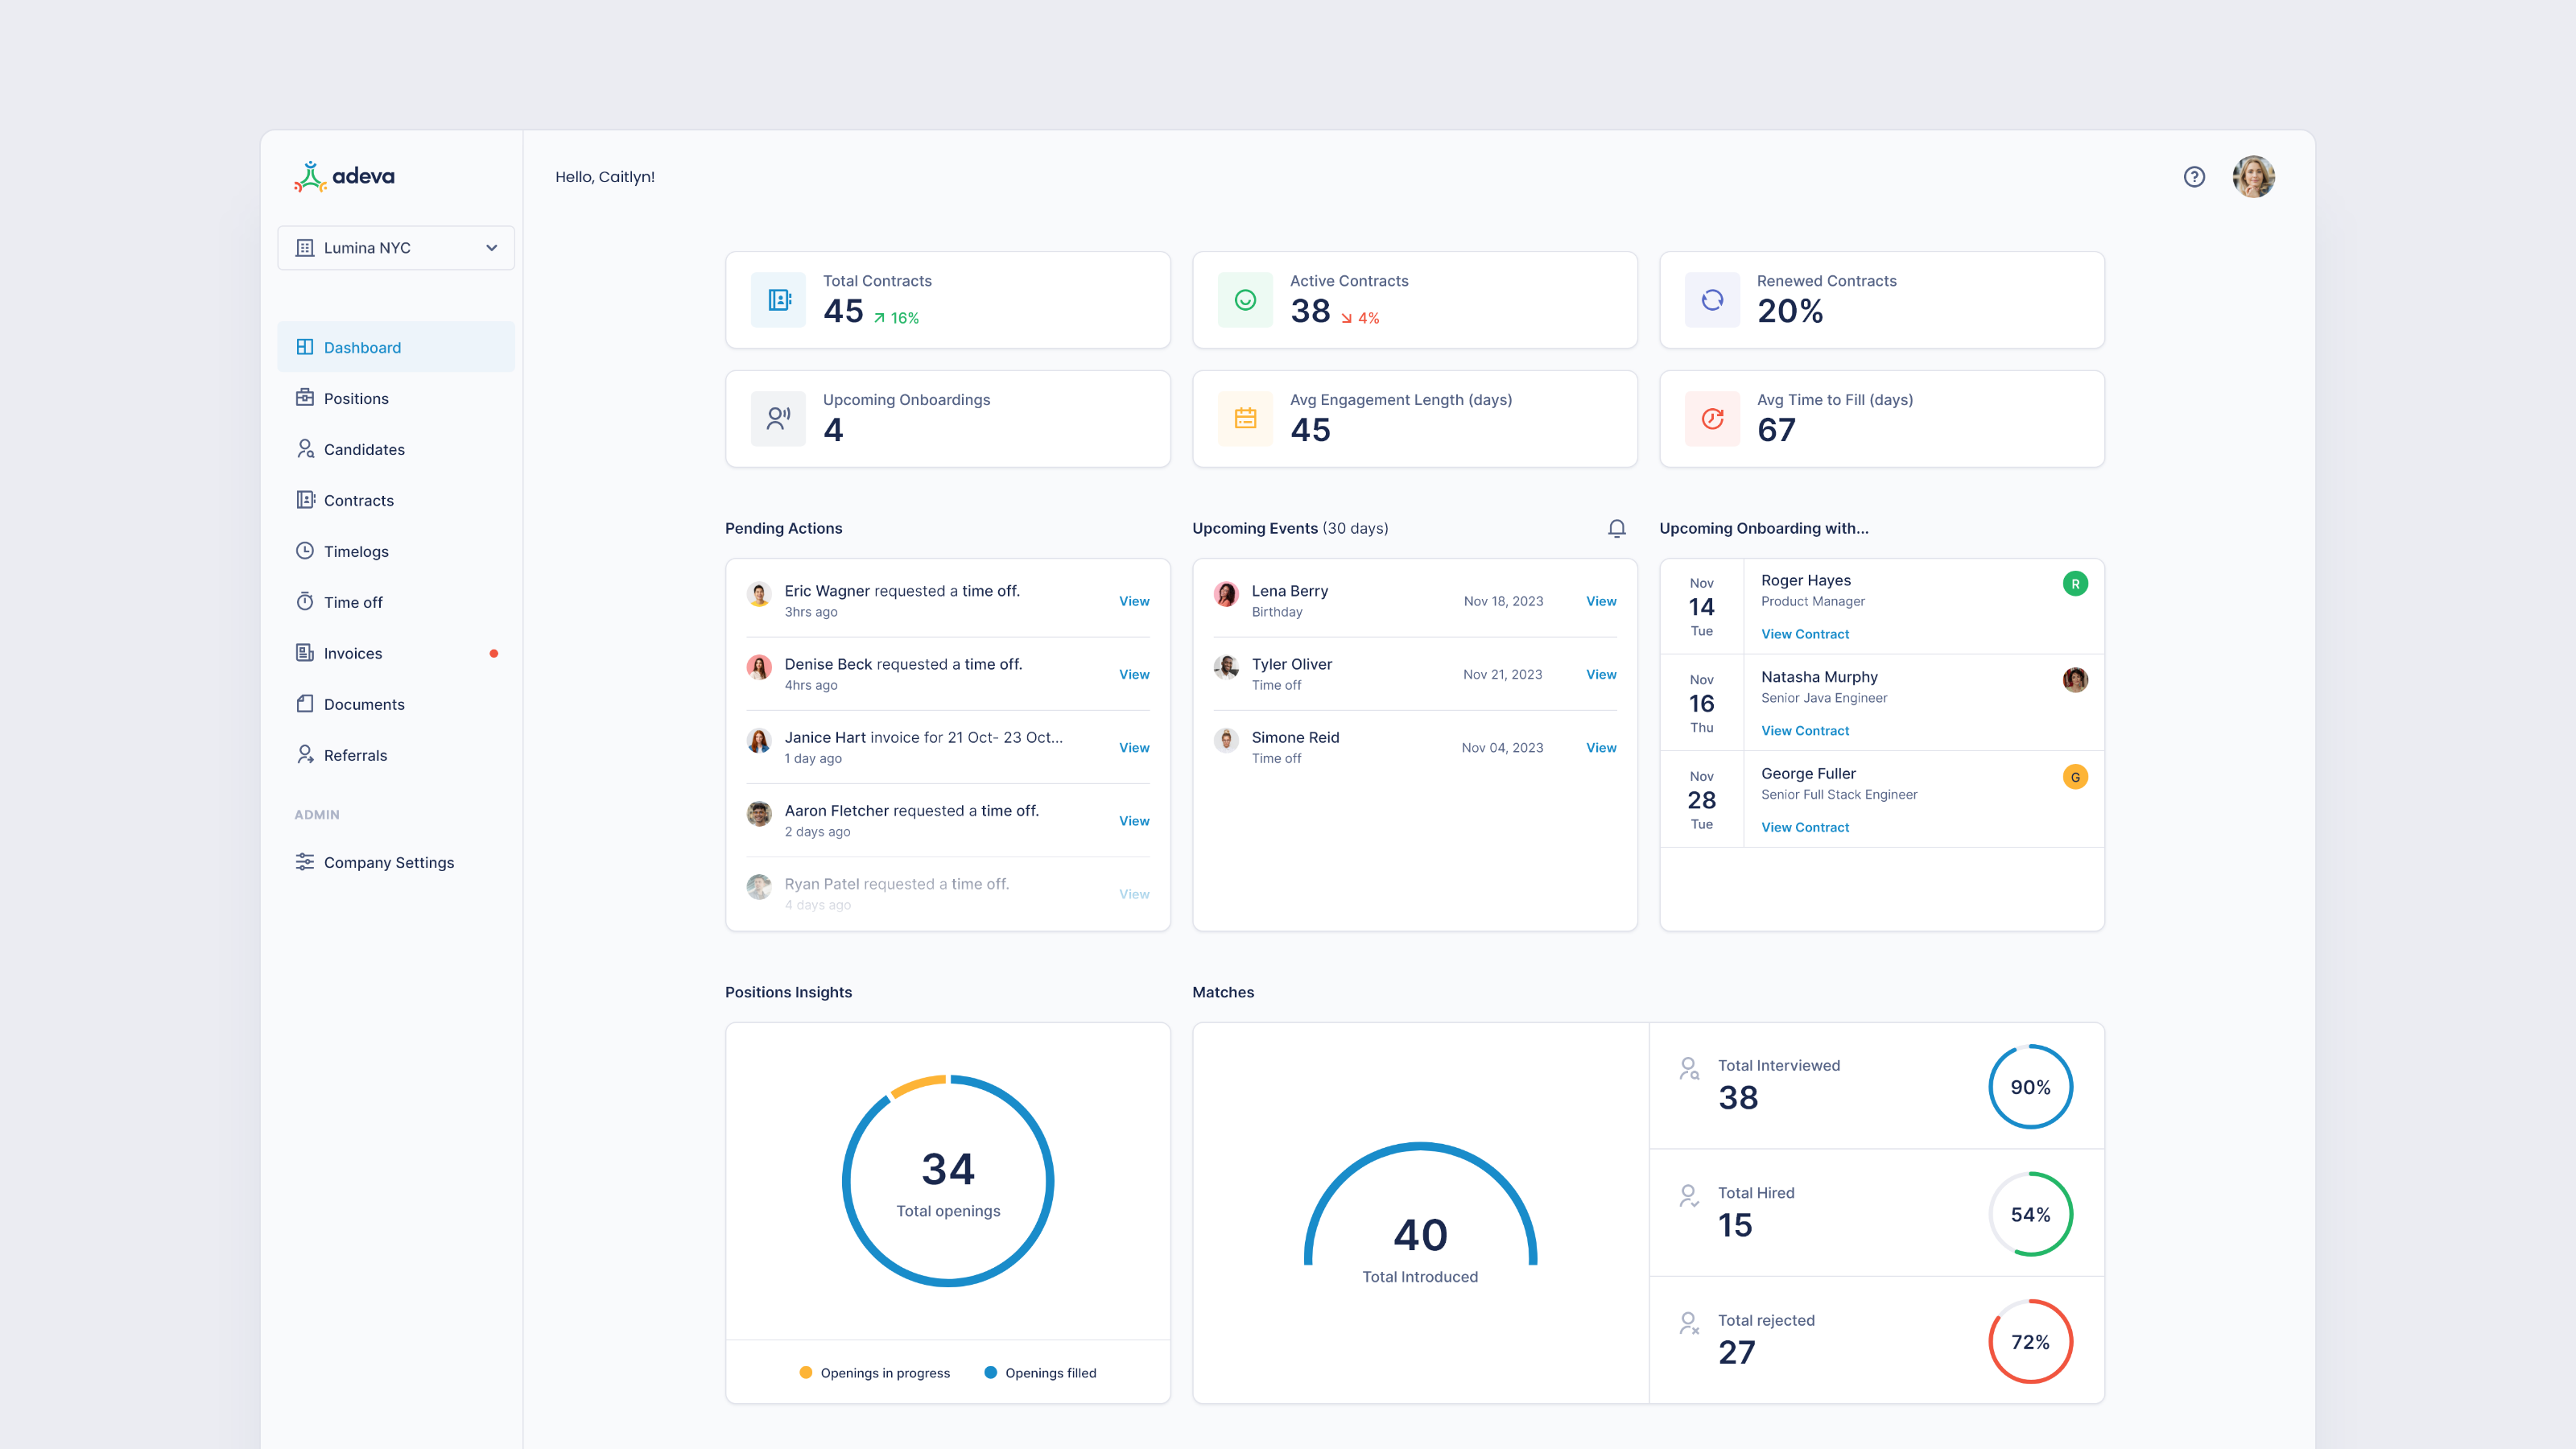Image resolution: width=2576 pixels, height=1449 pixels.
Task: Open Caitlyn's profile avatar menu
Action: click(2253, 177)
